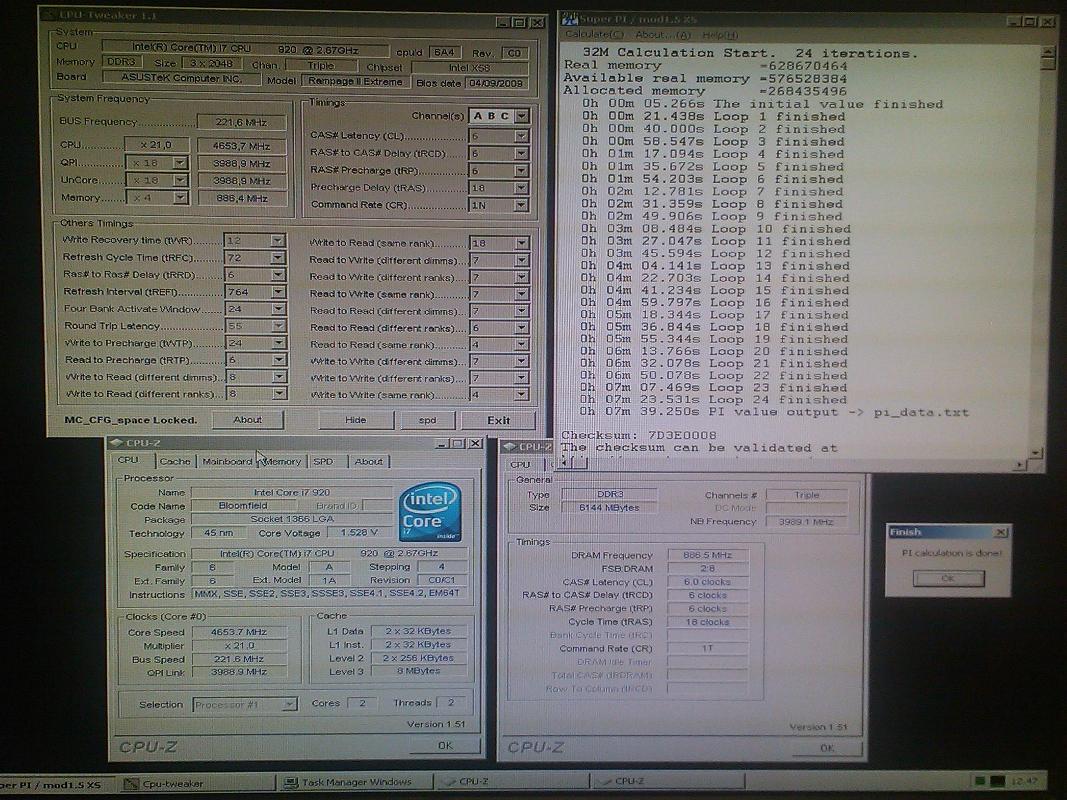Open the RAS# Precharge (tRP) dropdown
Image resolution: width=1067 pixels, height=800 pixels.
coord(521,171)
